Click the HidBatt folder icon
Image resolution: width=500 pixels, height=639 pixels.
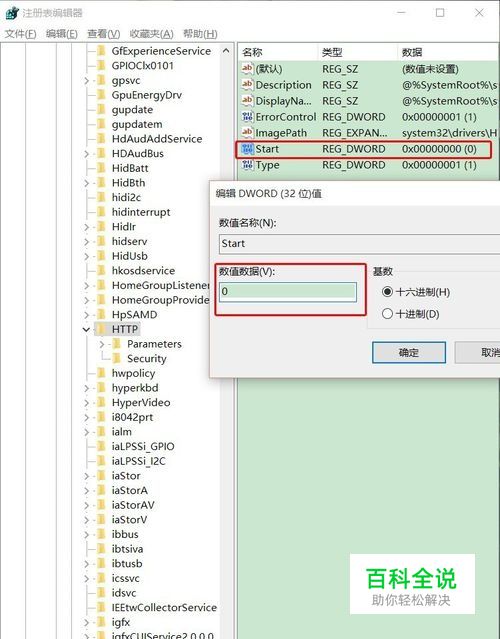coord(101,168)
